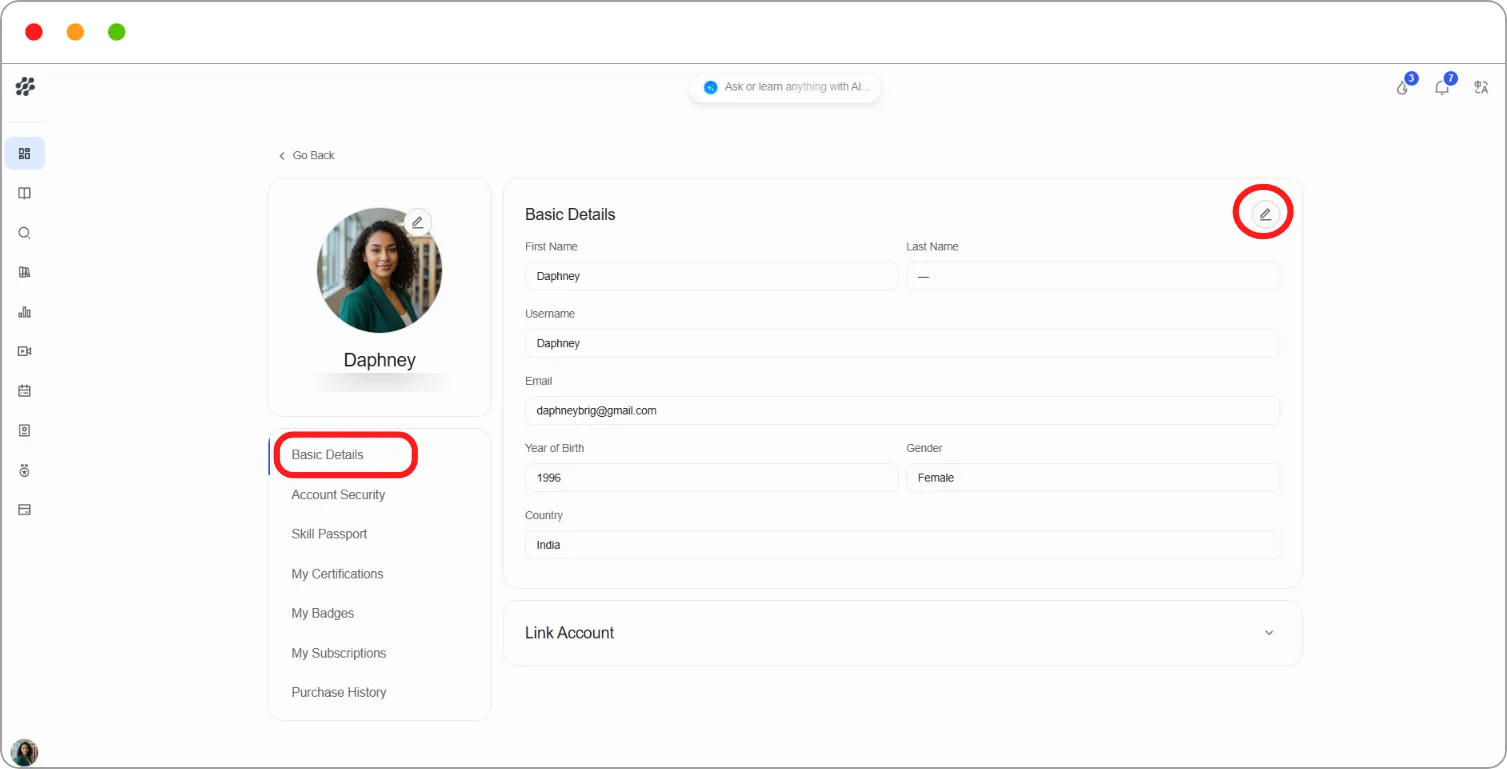The width and height of the screenshot is (1507, 769).
Task: Click the pencil icon on the profile photo
Action: [x=418, y=222]
